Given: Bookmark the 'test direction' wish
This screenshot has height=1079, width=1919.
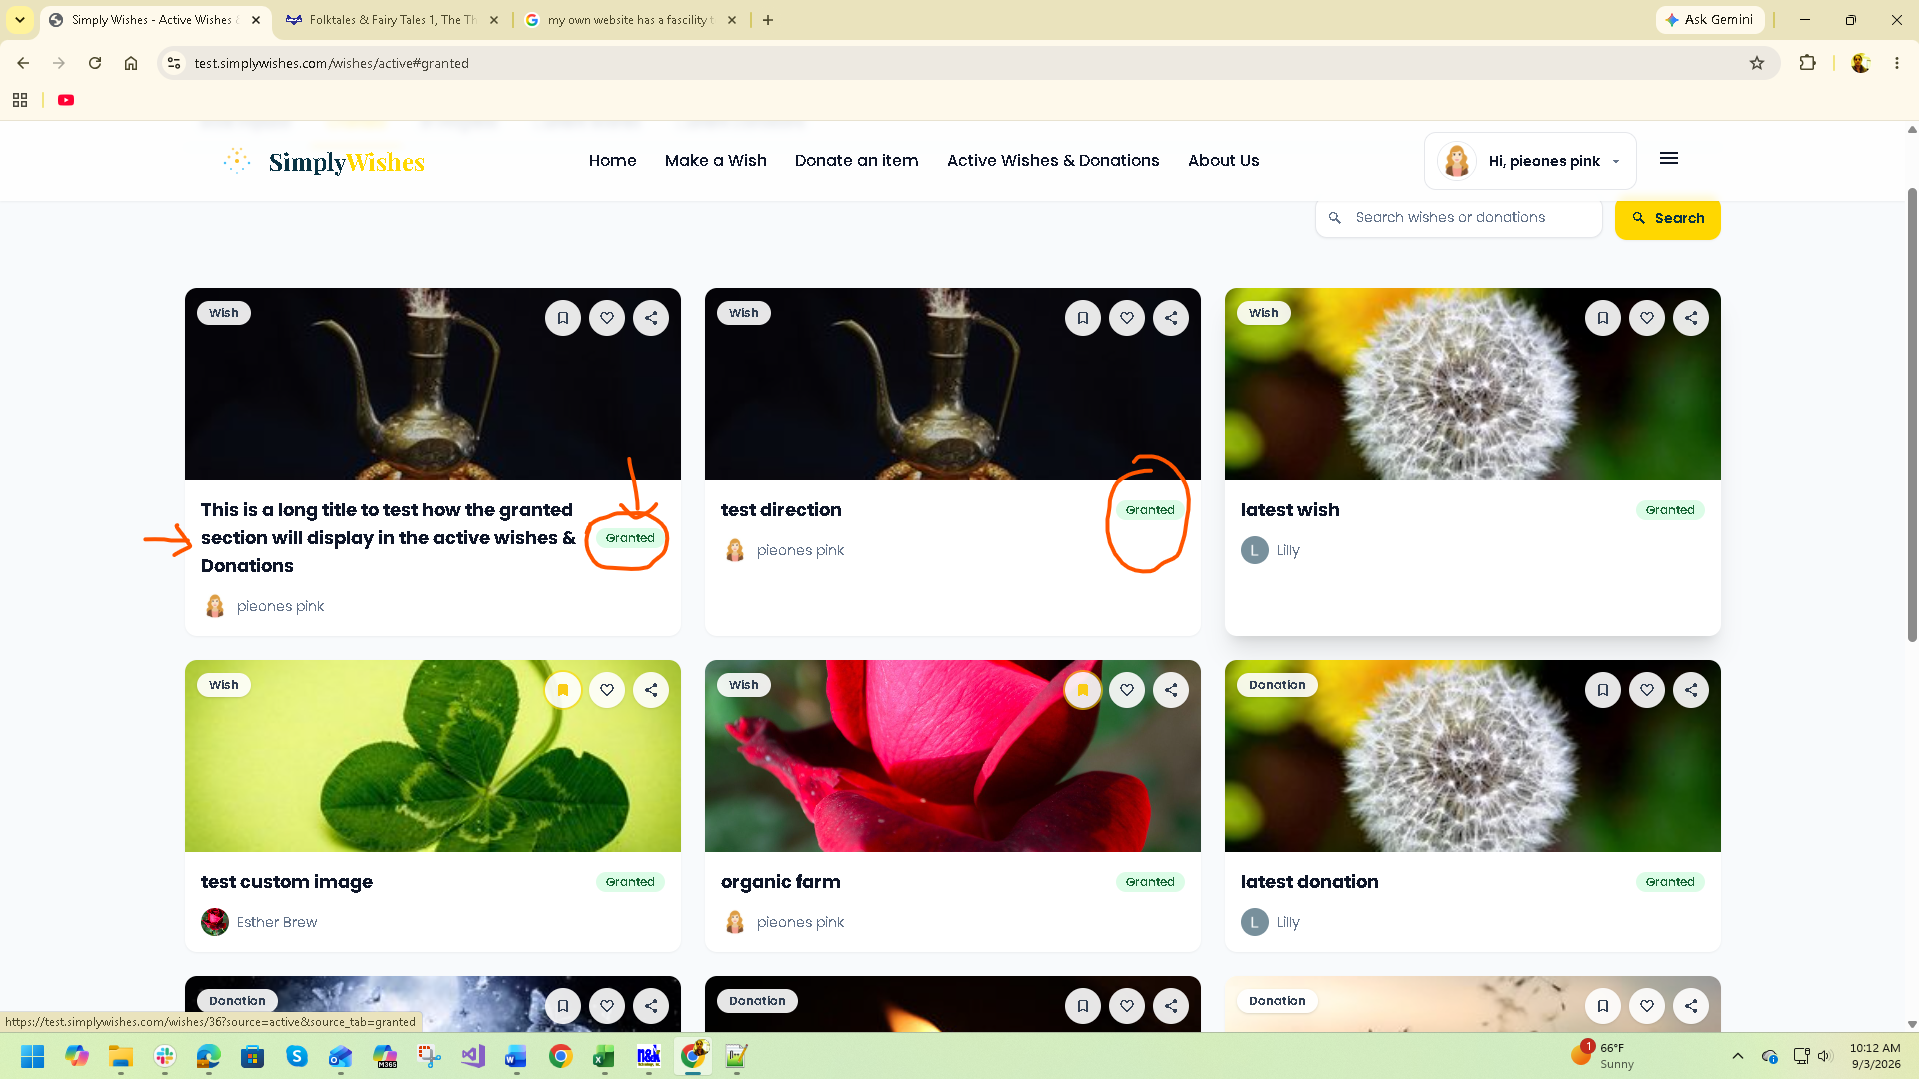Looking at the screenshot, I should (1083, 318).
